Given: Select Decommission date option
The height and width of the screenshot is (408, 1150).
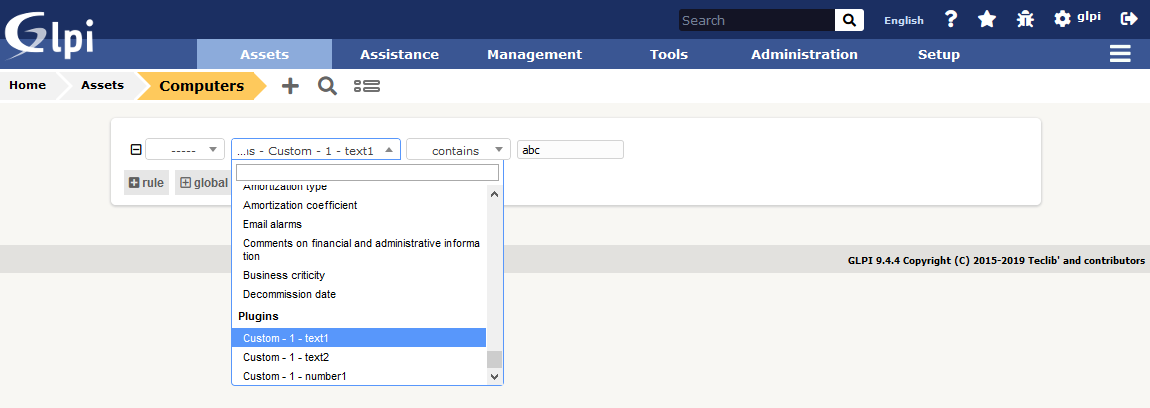Looking at the screenshot, I should [359, 294].
